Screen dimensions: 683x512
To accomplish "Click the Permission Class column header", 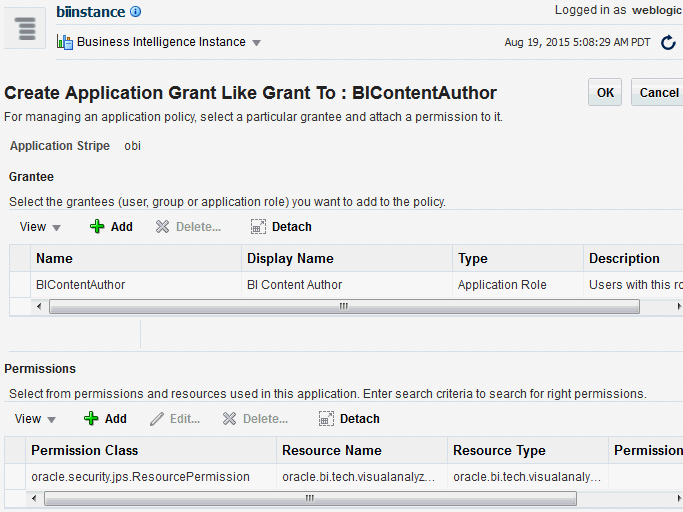I will coord(151,450).
